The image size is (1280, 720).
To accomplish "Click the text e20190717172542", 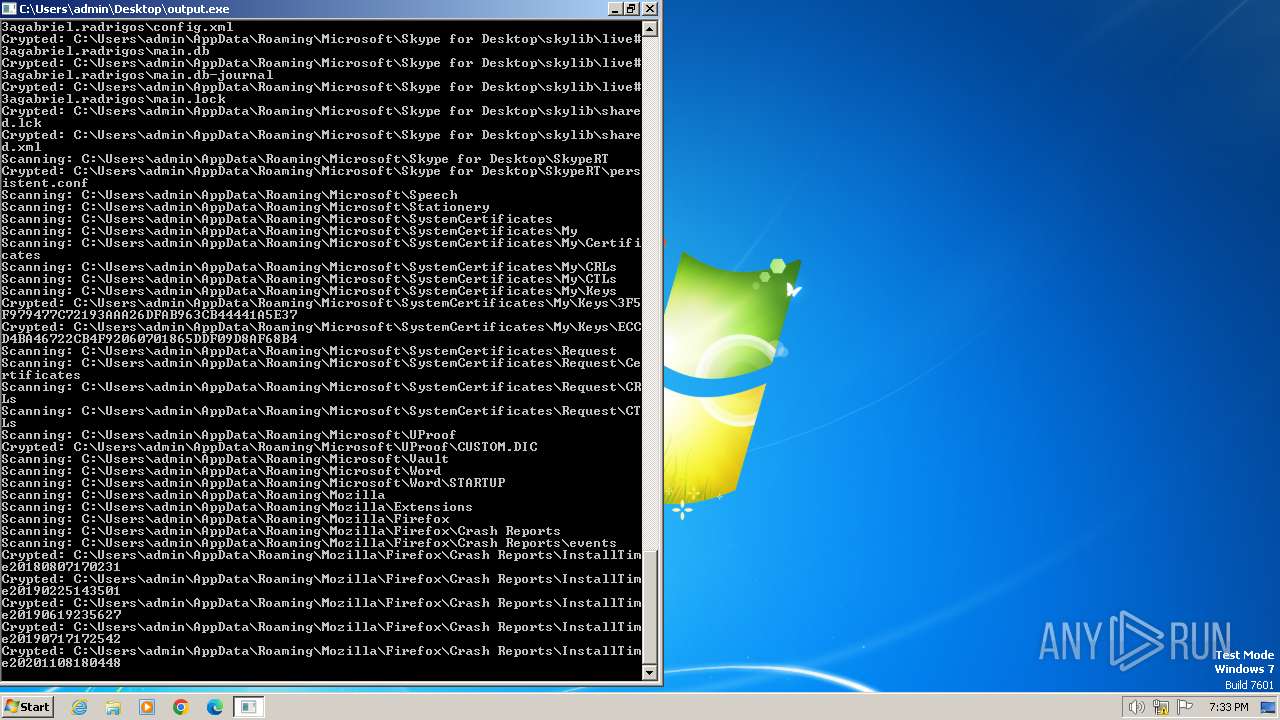I will [61, 639].
